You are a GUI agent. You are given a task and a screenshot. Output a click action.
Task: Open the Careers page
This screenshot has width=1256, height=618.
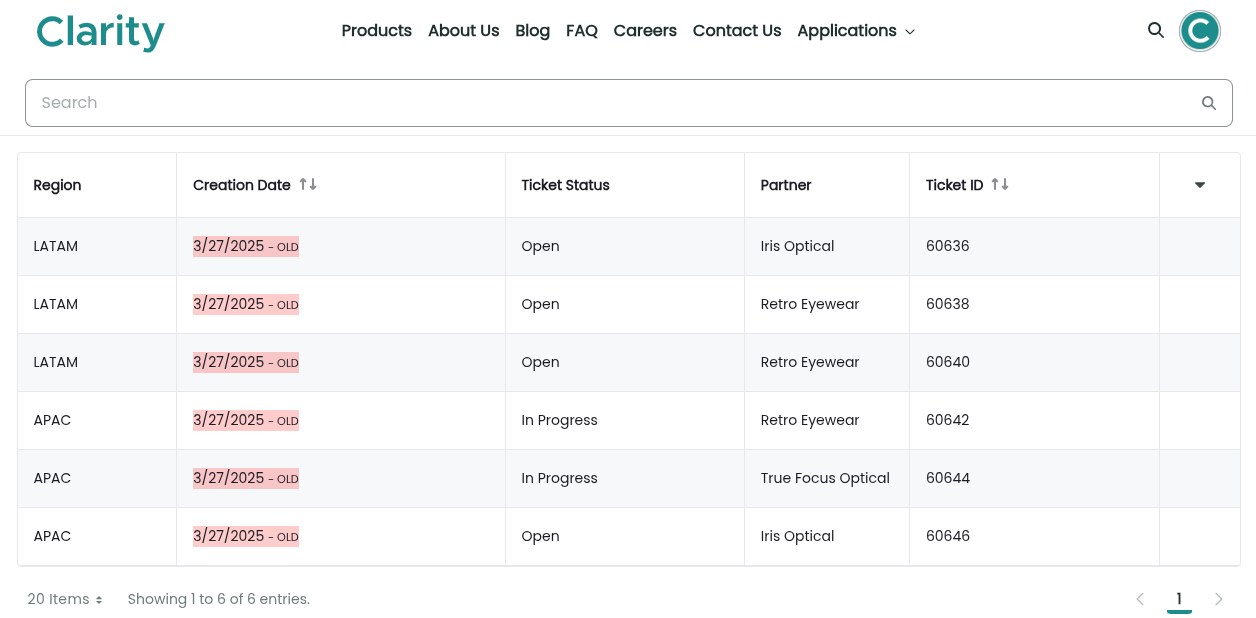click(x=645, y=31)
